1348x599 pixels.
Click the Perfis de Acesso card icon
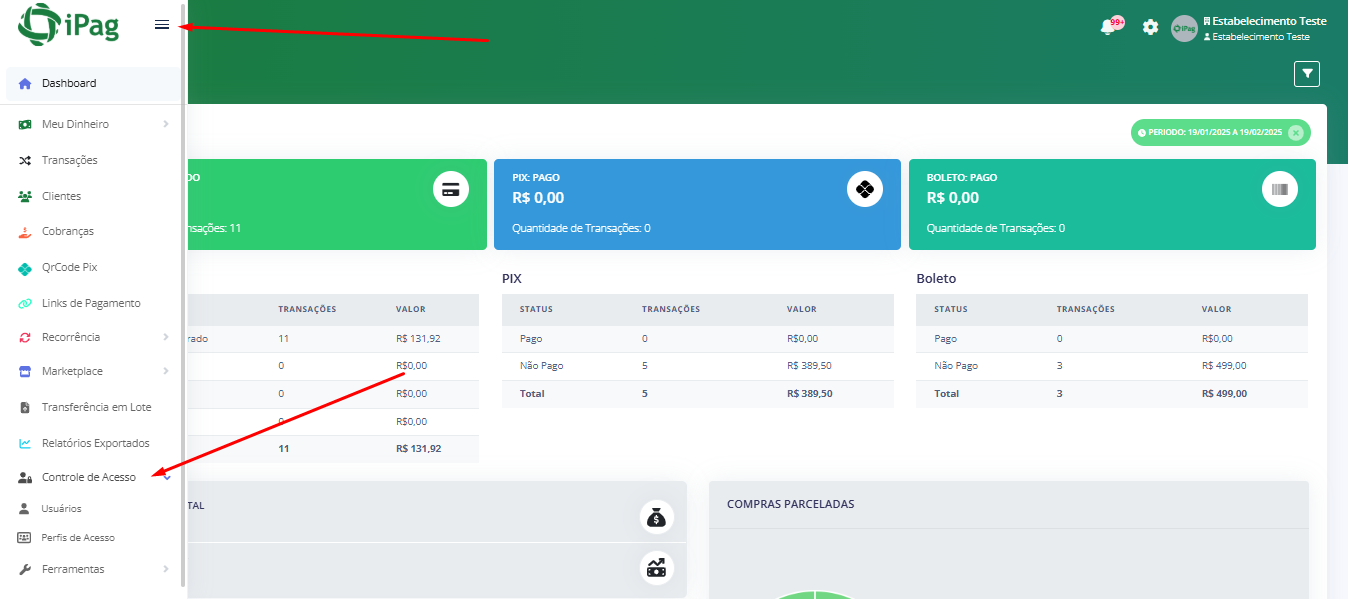(x=24, y=537)
